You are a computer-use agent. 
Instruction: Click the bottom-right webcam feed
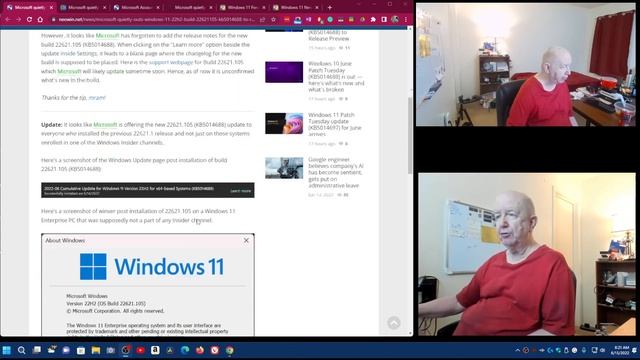click(x=527, y=254)
